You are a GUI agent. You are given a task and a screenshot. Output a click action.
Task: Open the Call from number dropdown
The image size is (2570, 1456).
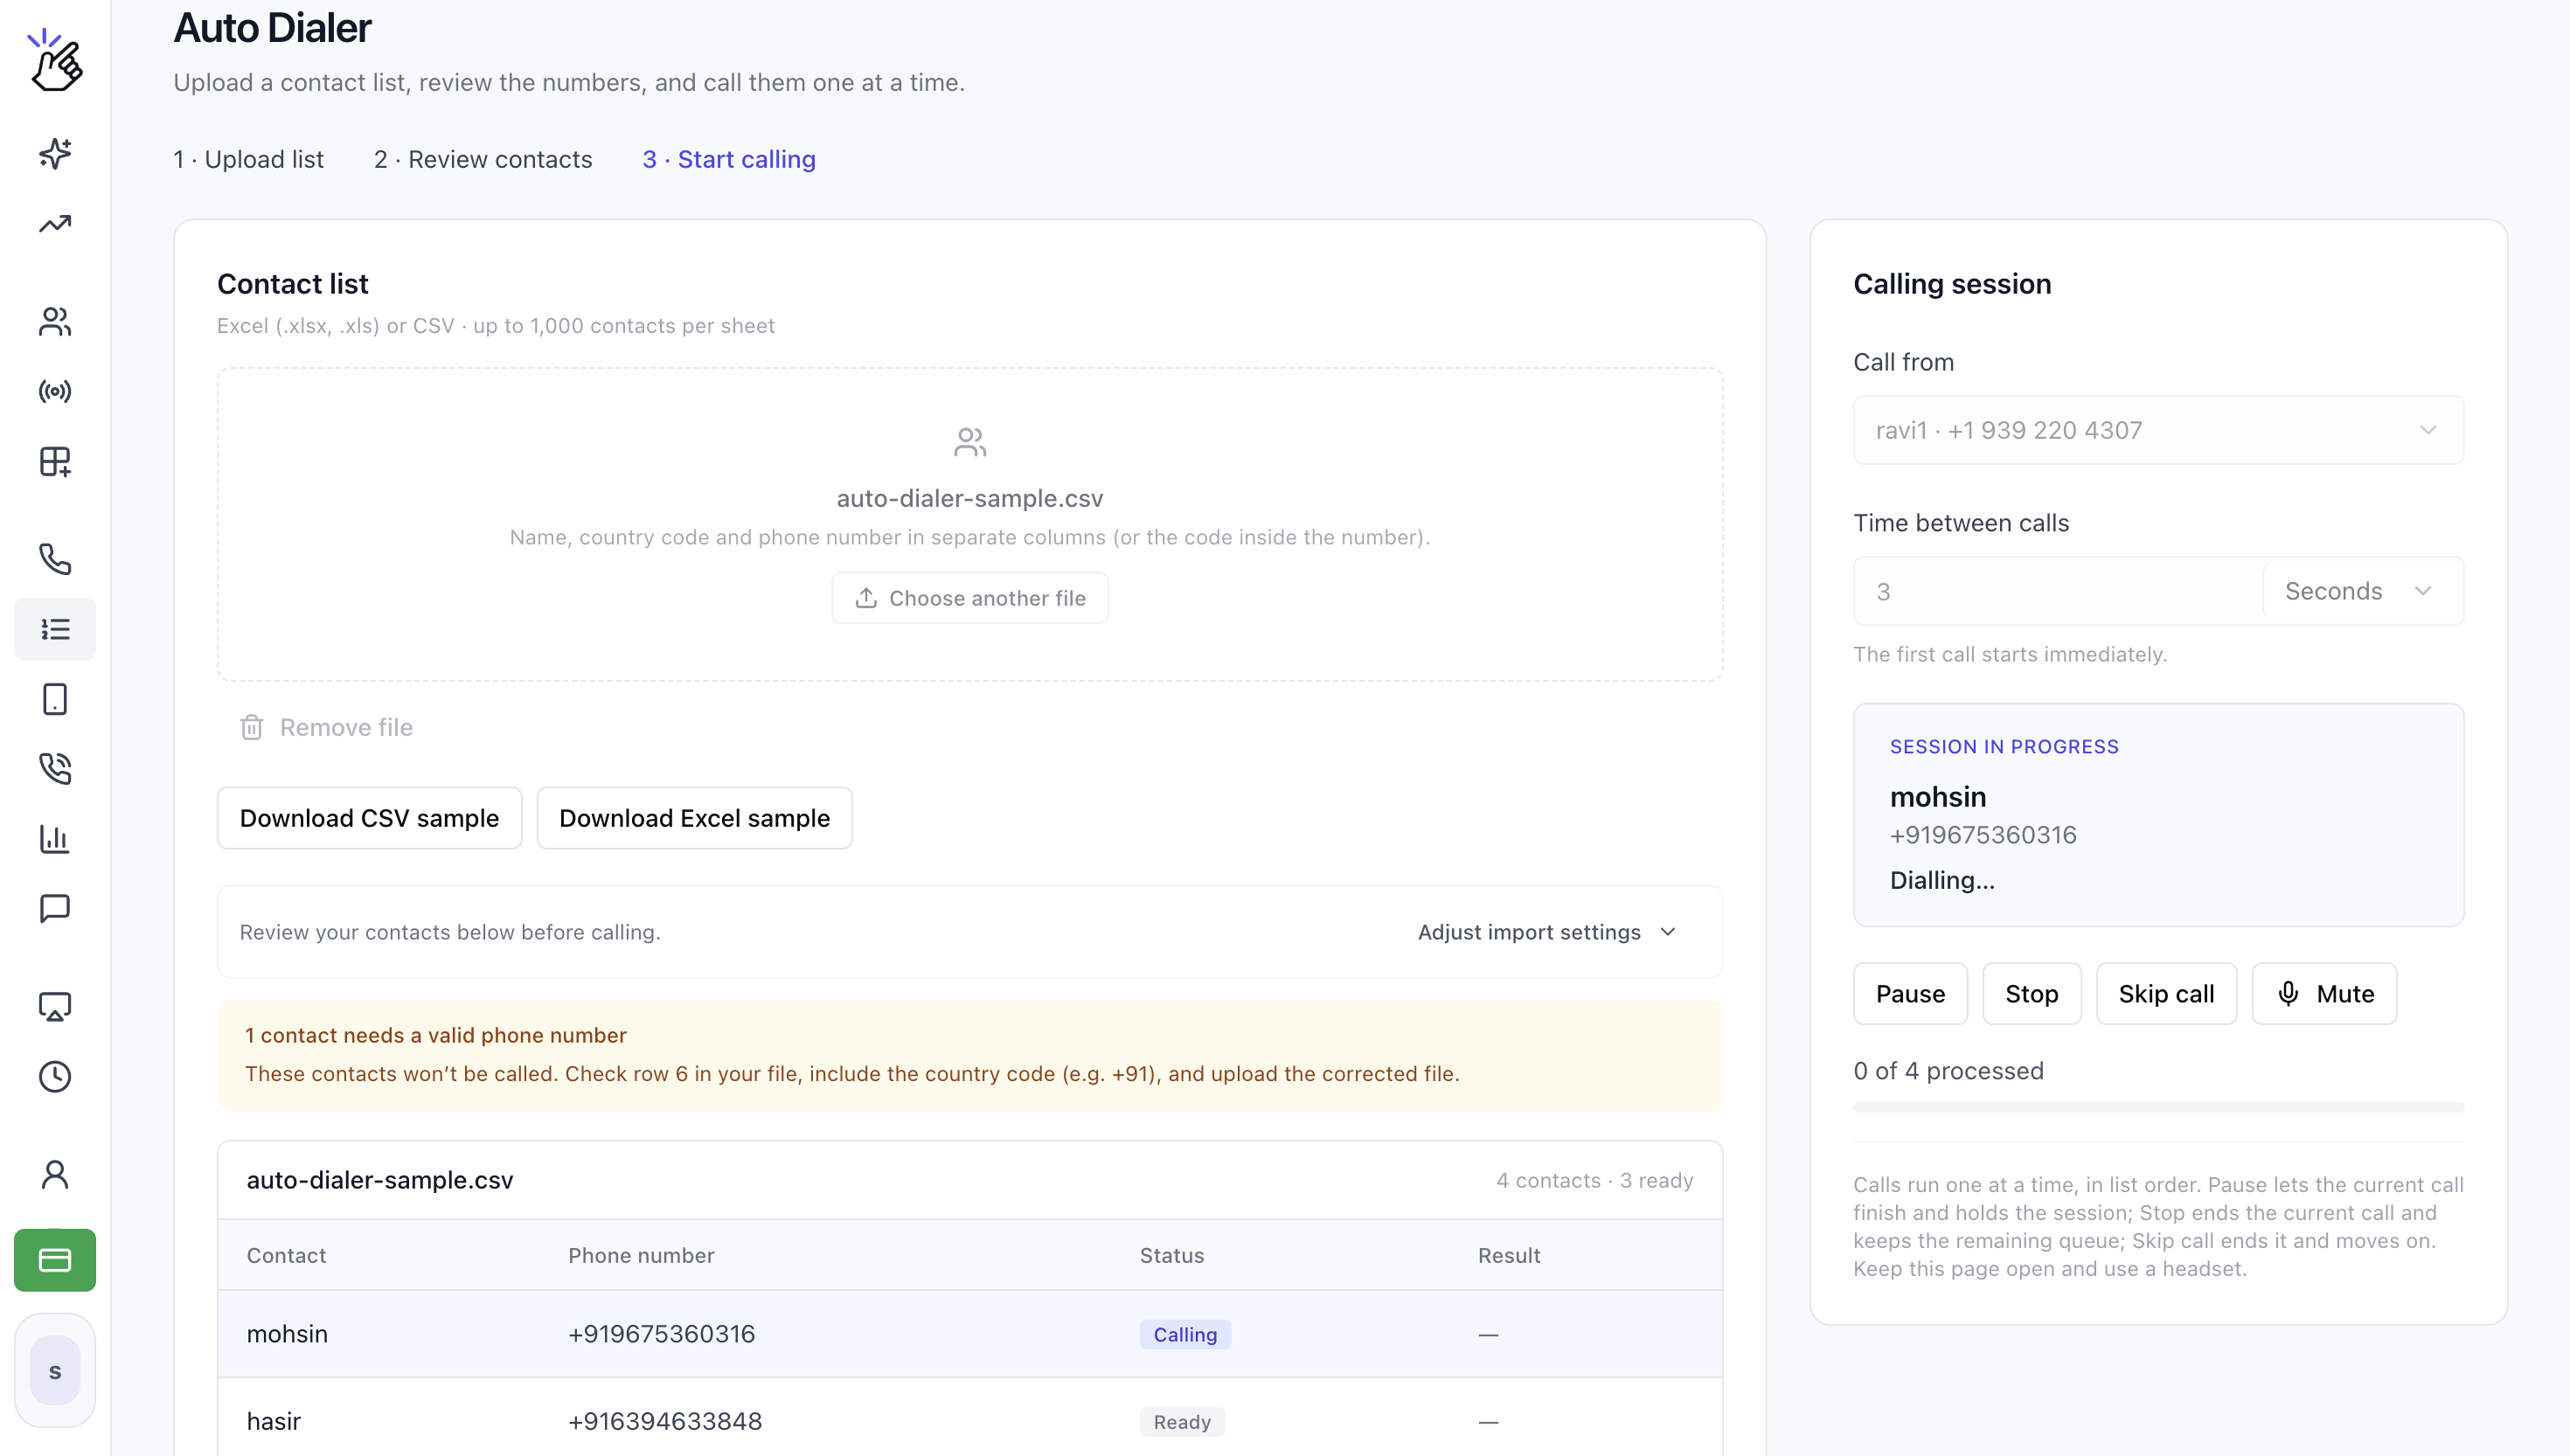[2158, 430]
